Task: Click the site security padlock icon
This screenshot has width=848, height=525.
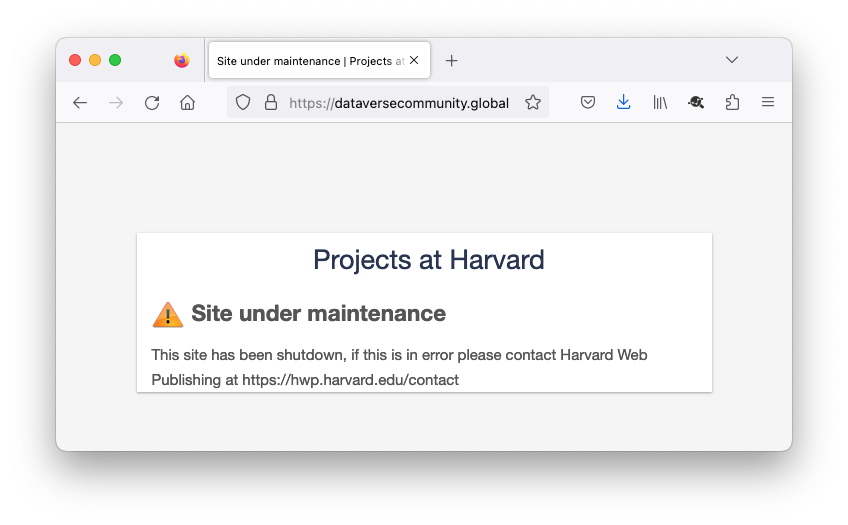Action: [270, 102]
